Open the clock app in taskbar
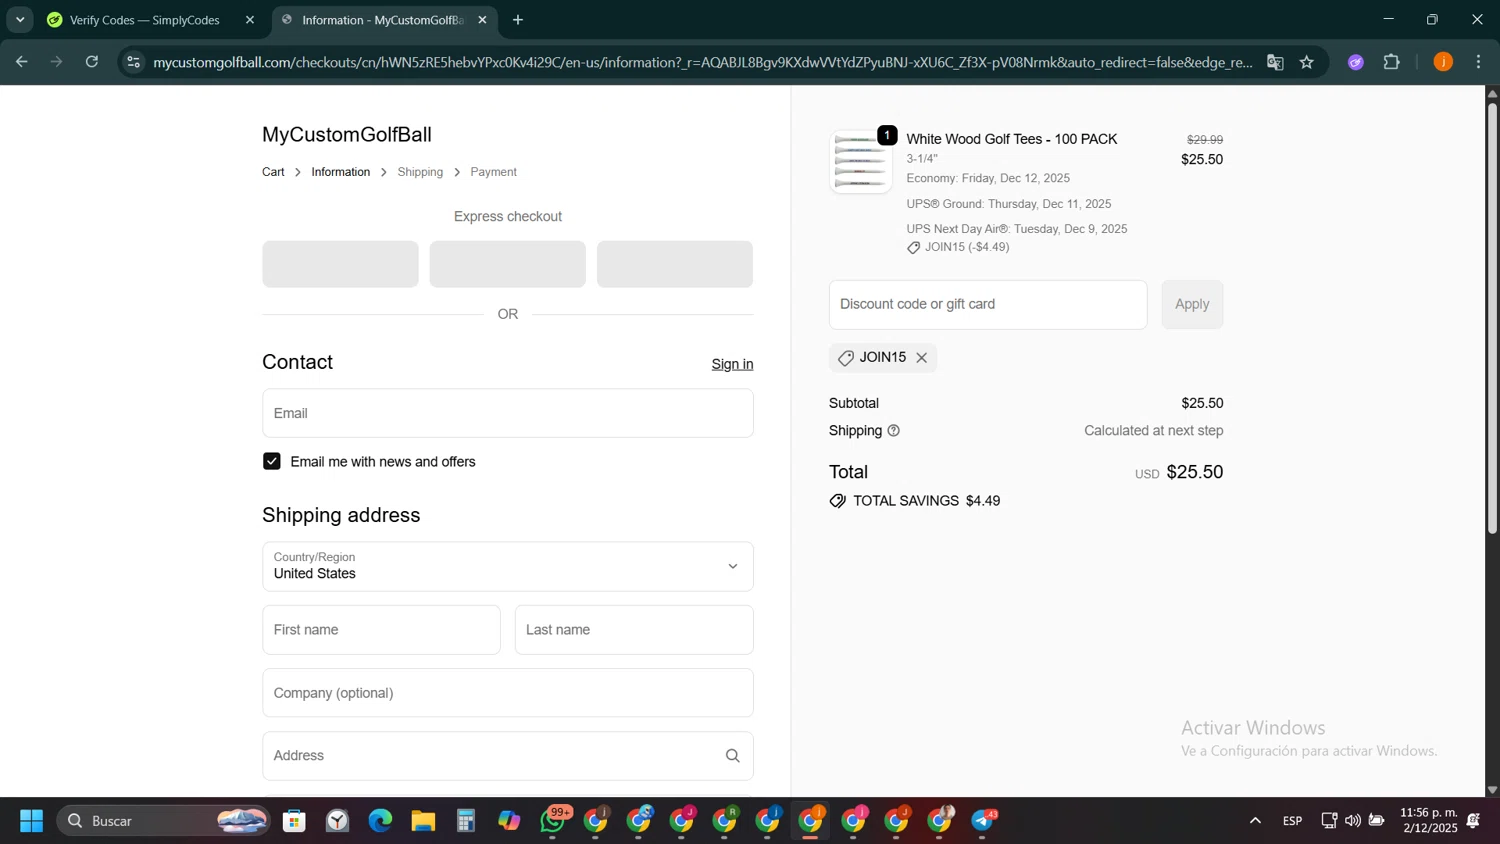 click(x=337, y=821)
